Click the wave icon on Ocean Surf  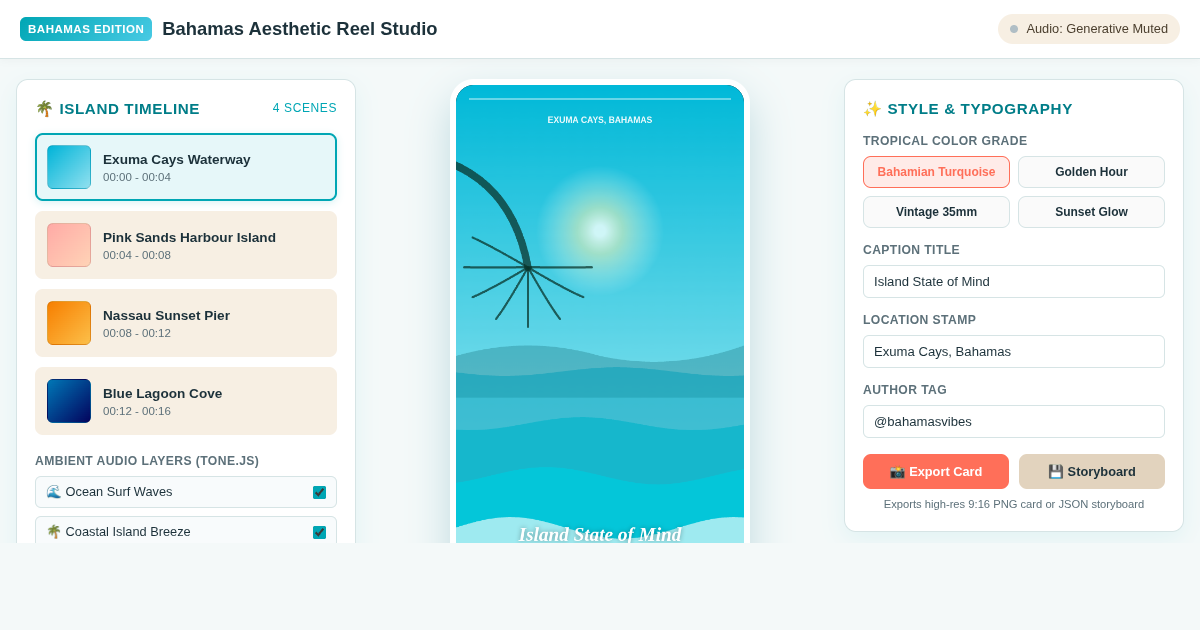click(x=54, y=492)
